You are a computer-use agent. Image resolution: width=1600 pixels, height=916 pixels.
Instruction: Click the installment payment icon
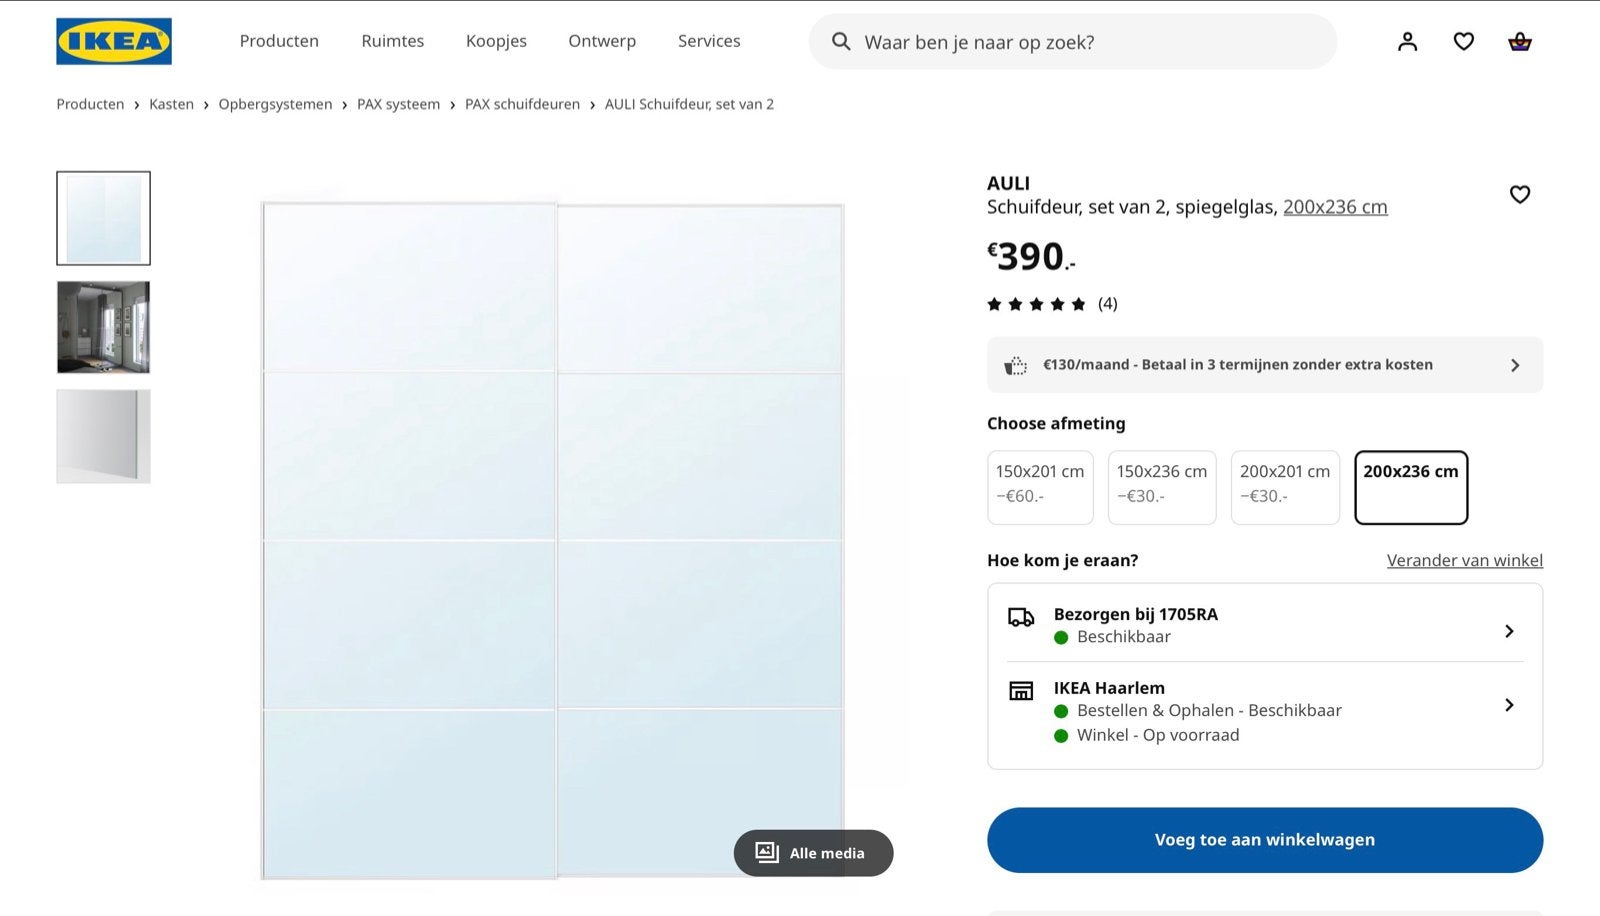(x=1015, y=365)
